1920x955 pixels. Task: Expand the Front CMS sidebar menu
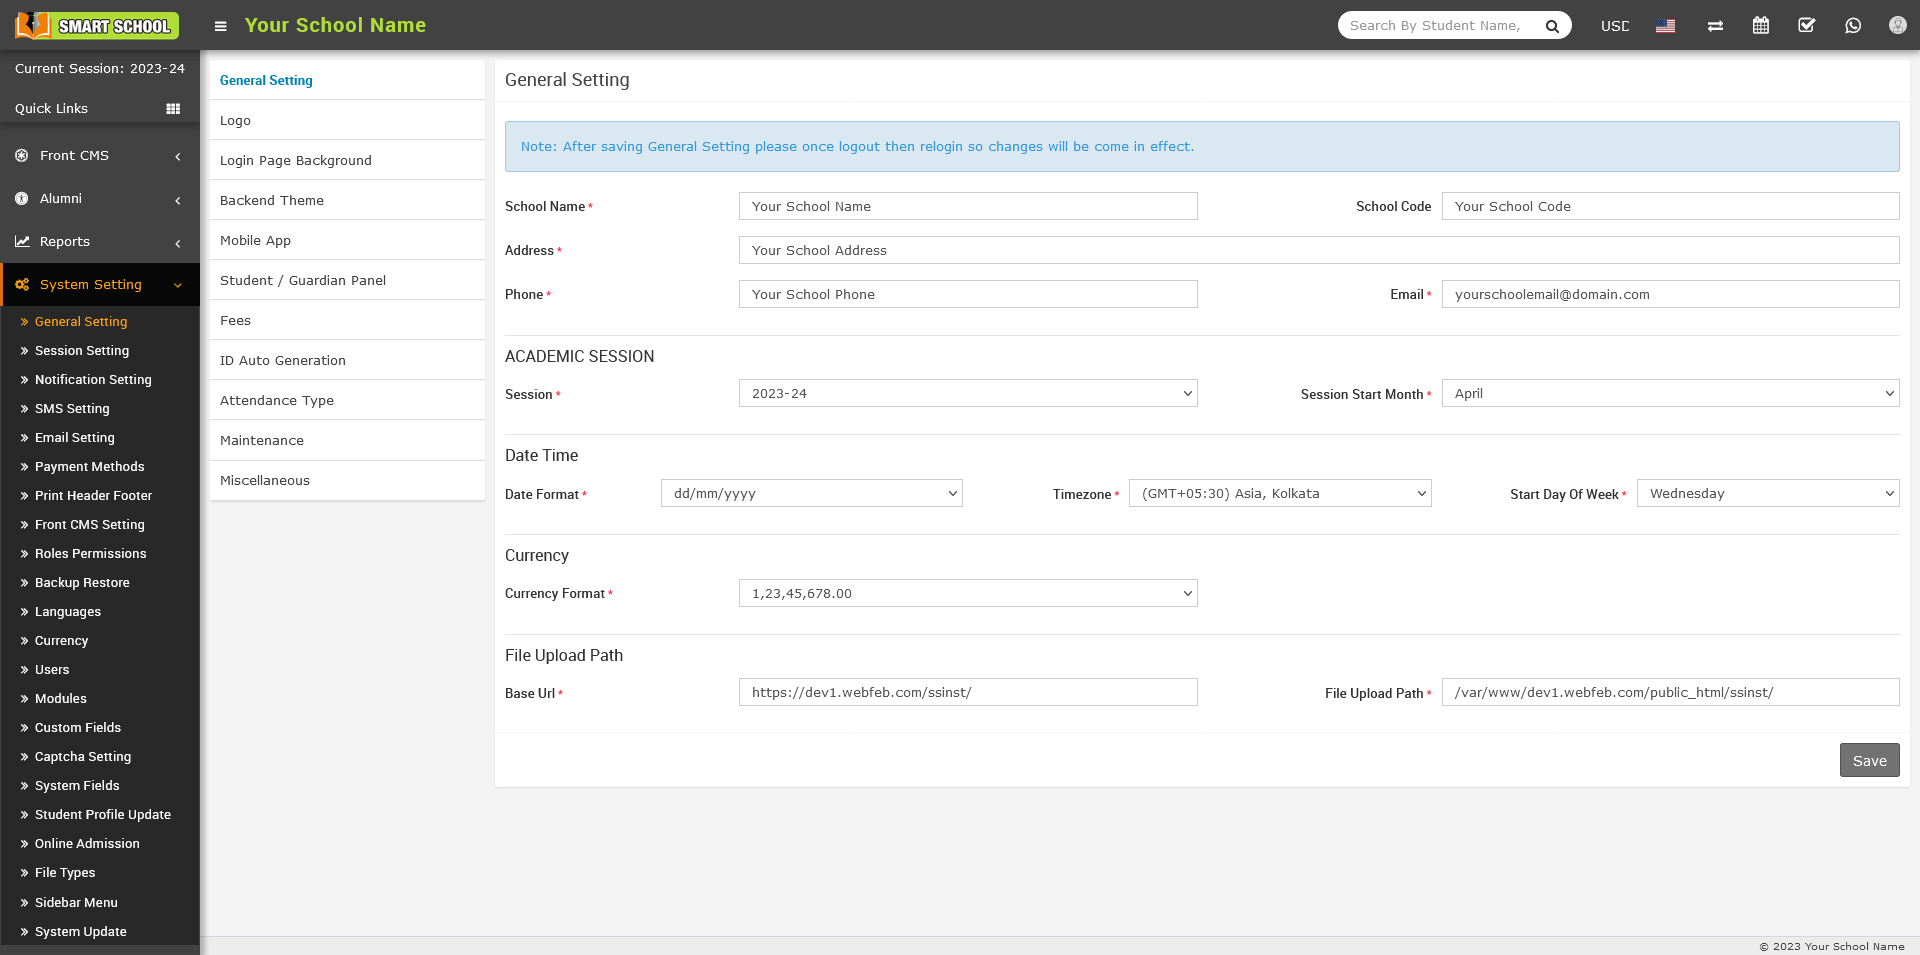[99, 156]
